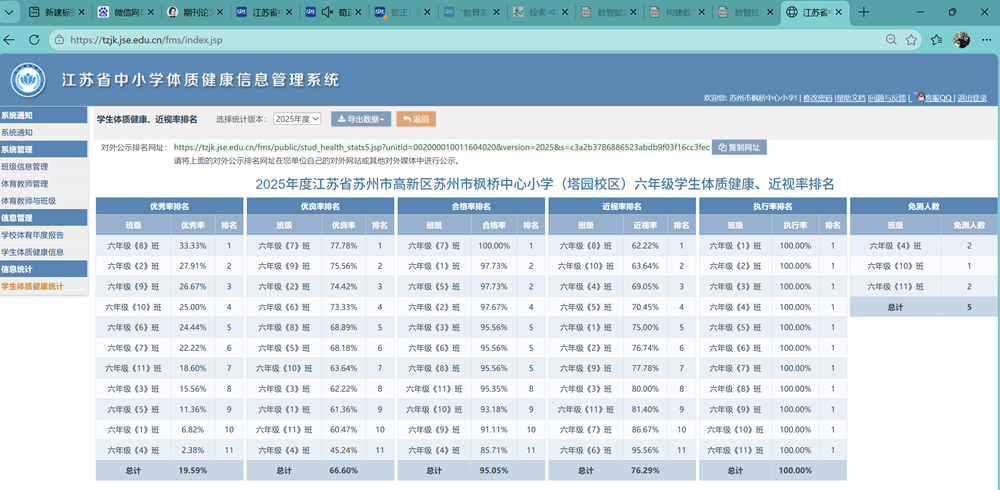
Task: Click 退出登录 to log out
Action: pyautogui.click(x=972, y=98)
